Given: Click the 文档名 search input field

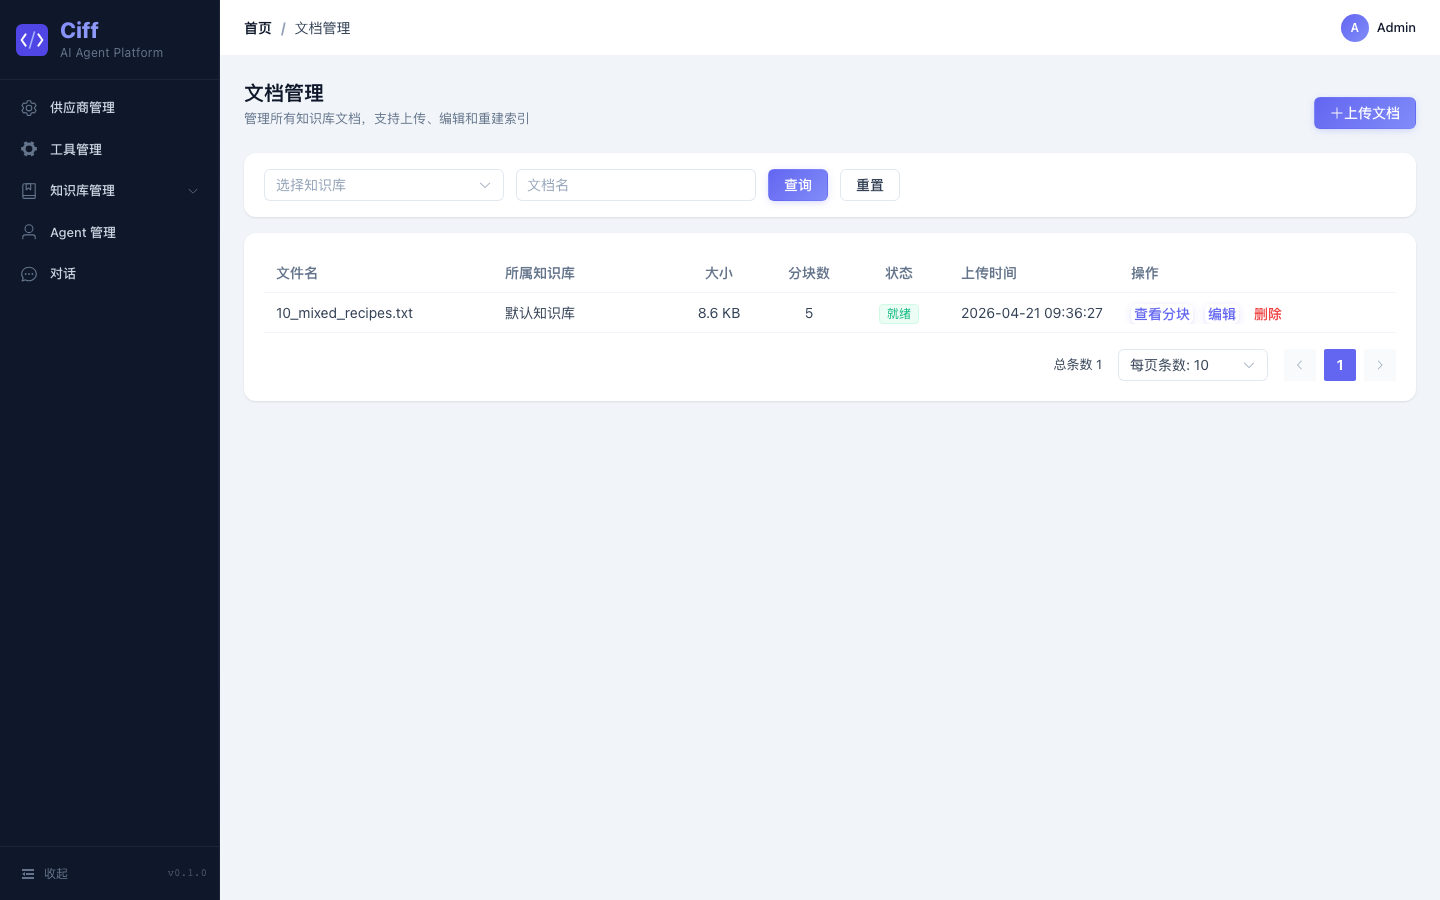Looking at the screenshot, I should point(636,185).
